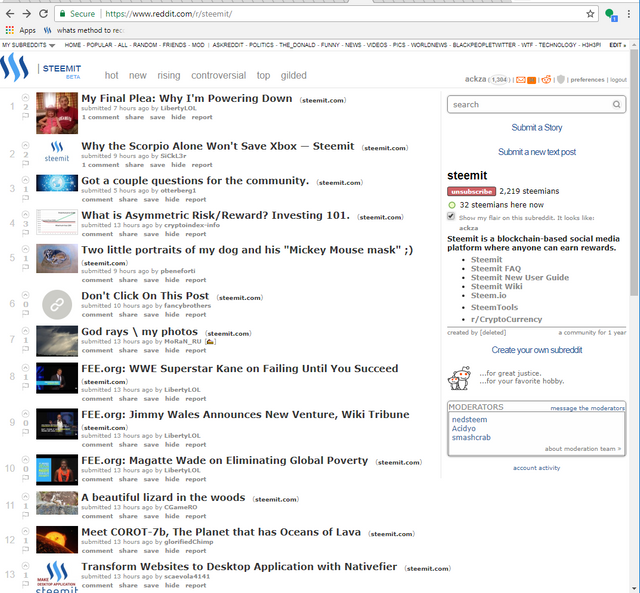
Task: Open the 'Steemit New User Guide' link
Action: 520,278
